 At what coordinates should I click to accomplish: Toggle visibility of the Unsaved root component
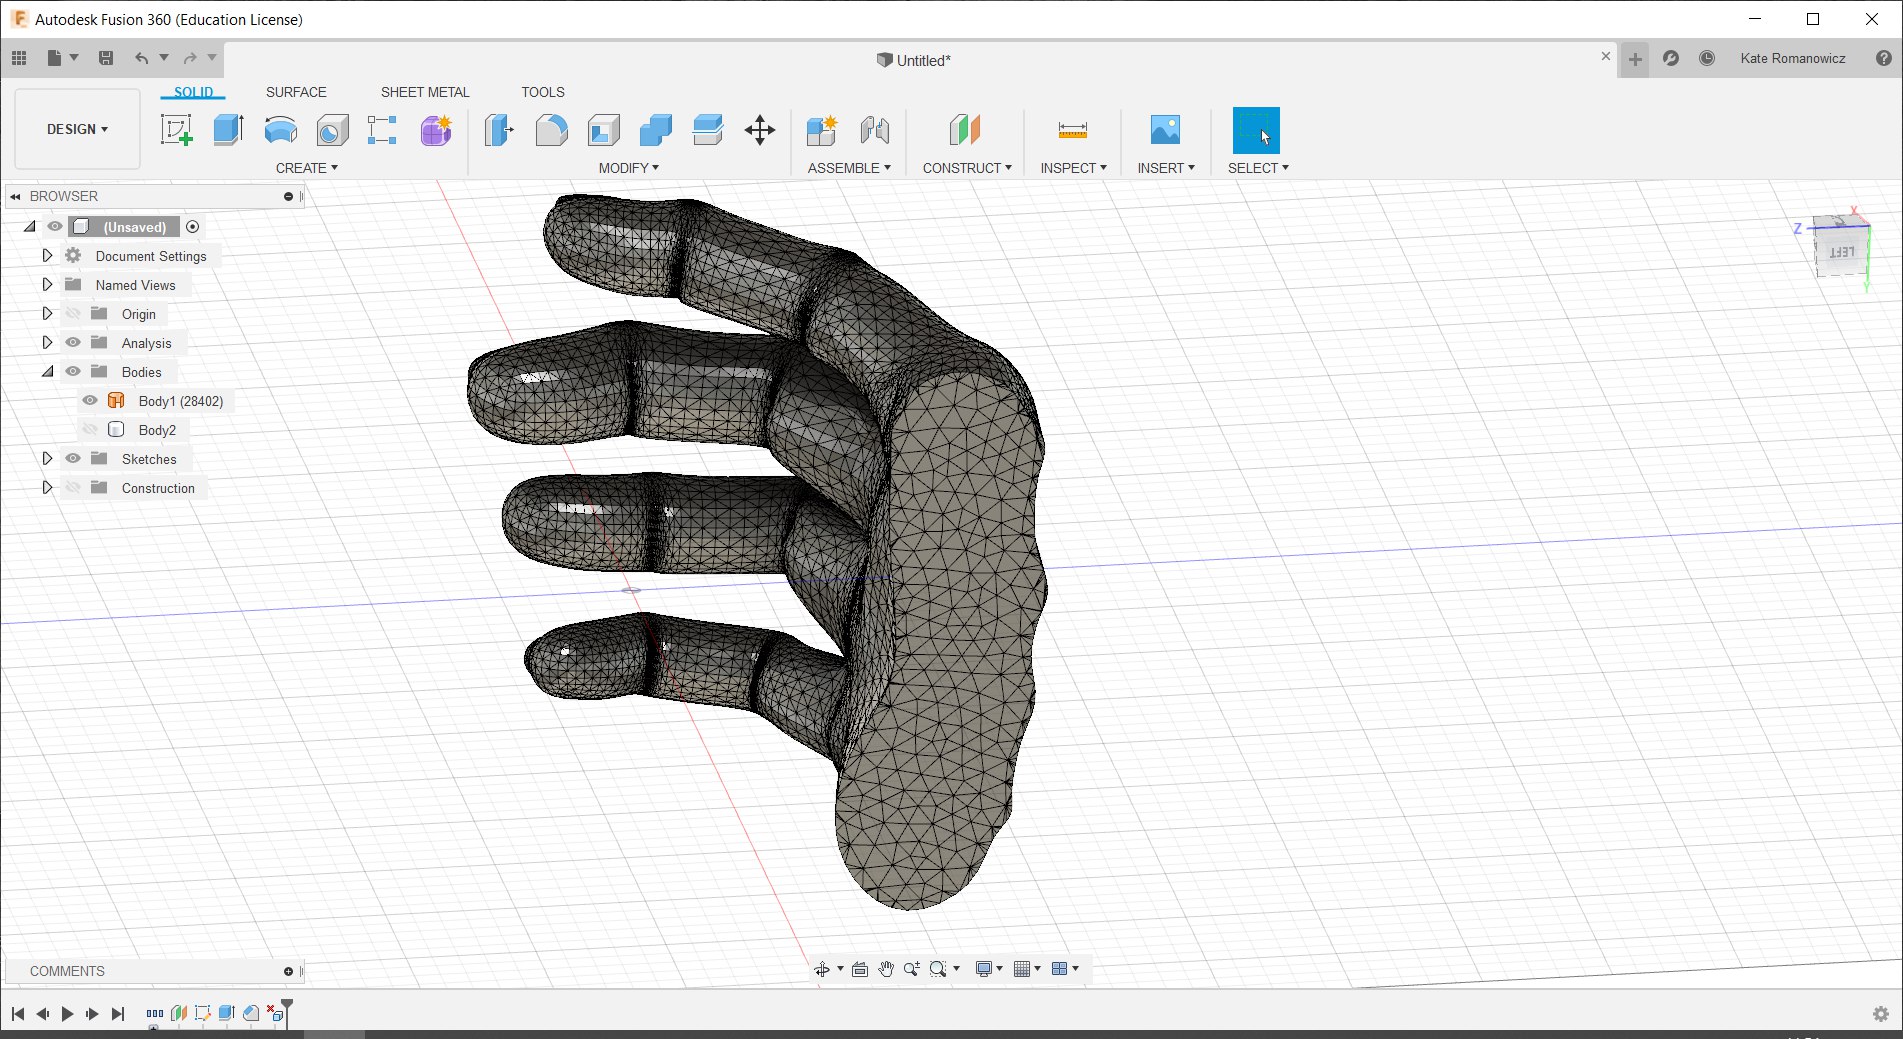tap(55, 227)
